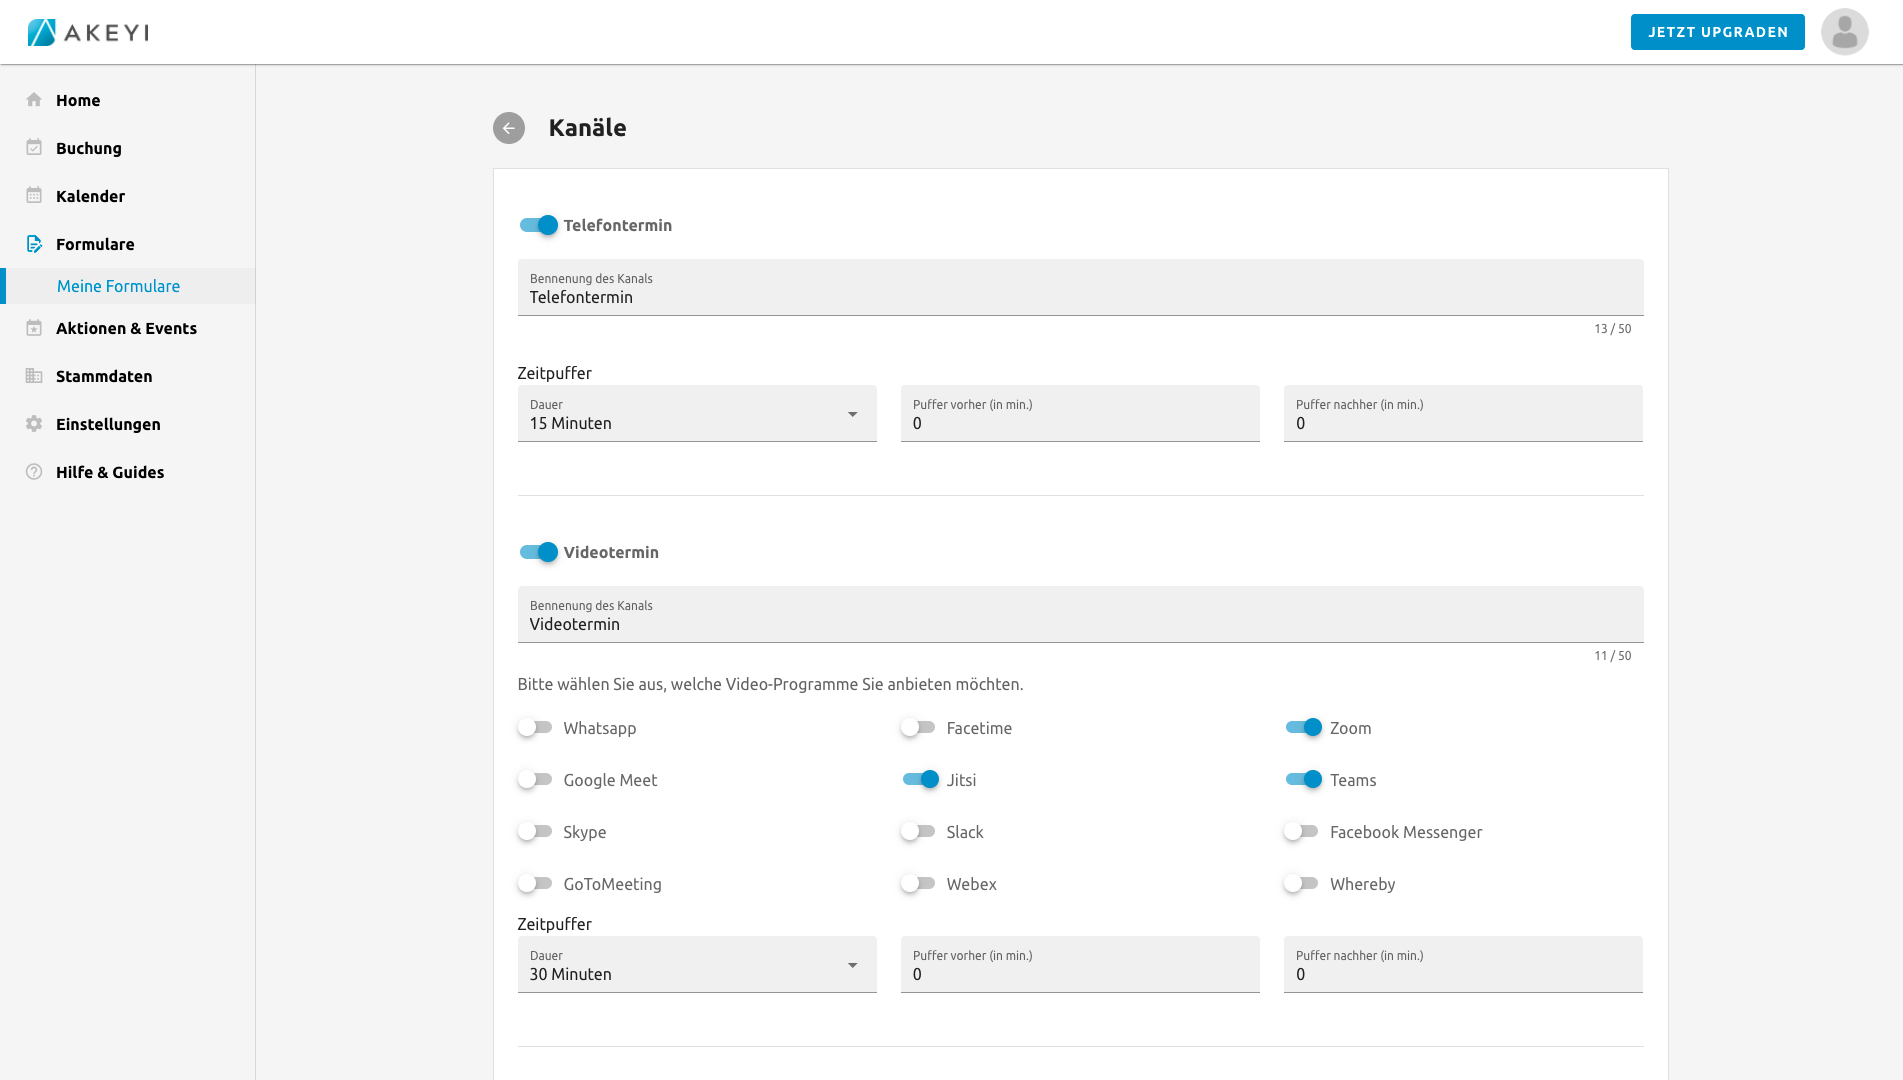Disable the Telefontermin channel toggle
The width and height of the screenshot is (1903, 1080).
[x=538, y=225]
